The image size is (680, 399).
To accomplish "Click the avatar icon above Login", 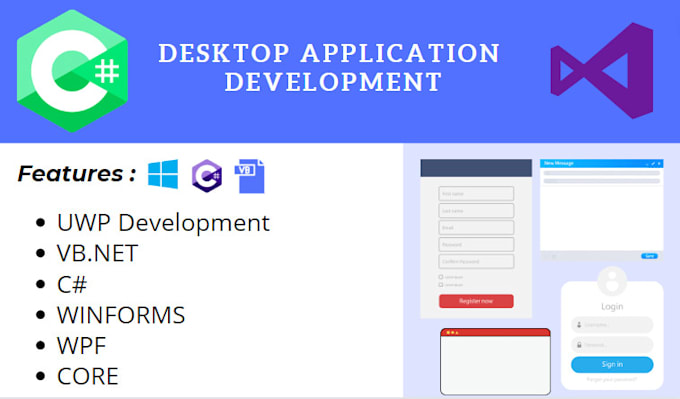I will pos(612,281).
